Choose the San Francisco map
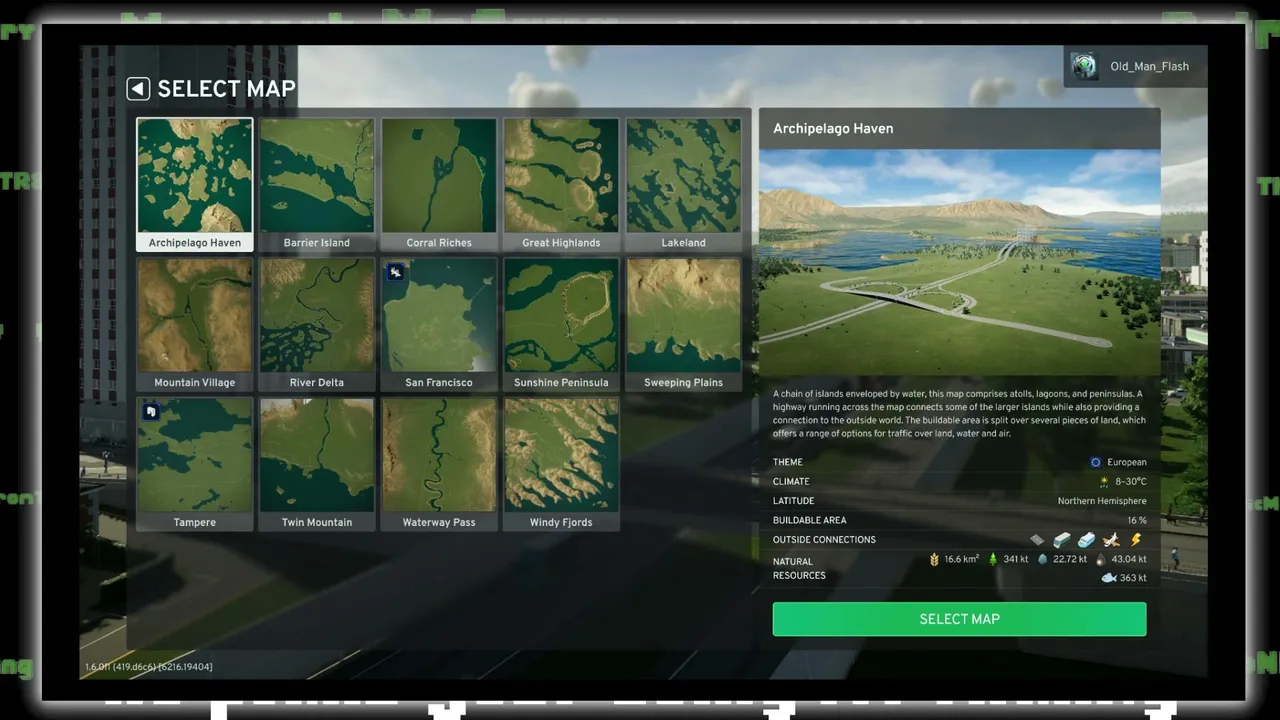 (x=439, y=324)
